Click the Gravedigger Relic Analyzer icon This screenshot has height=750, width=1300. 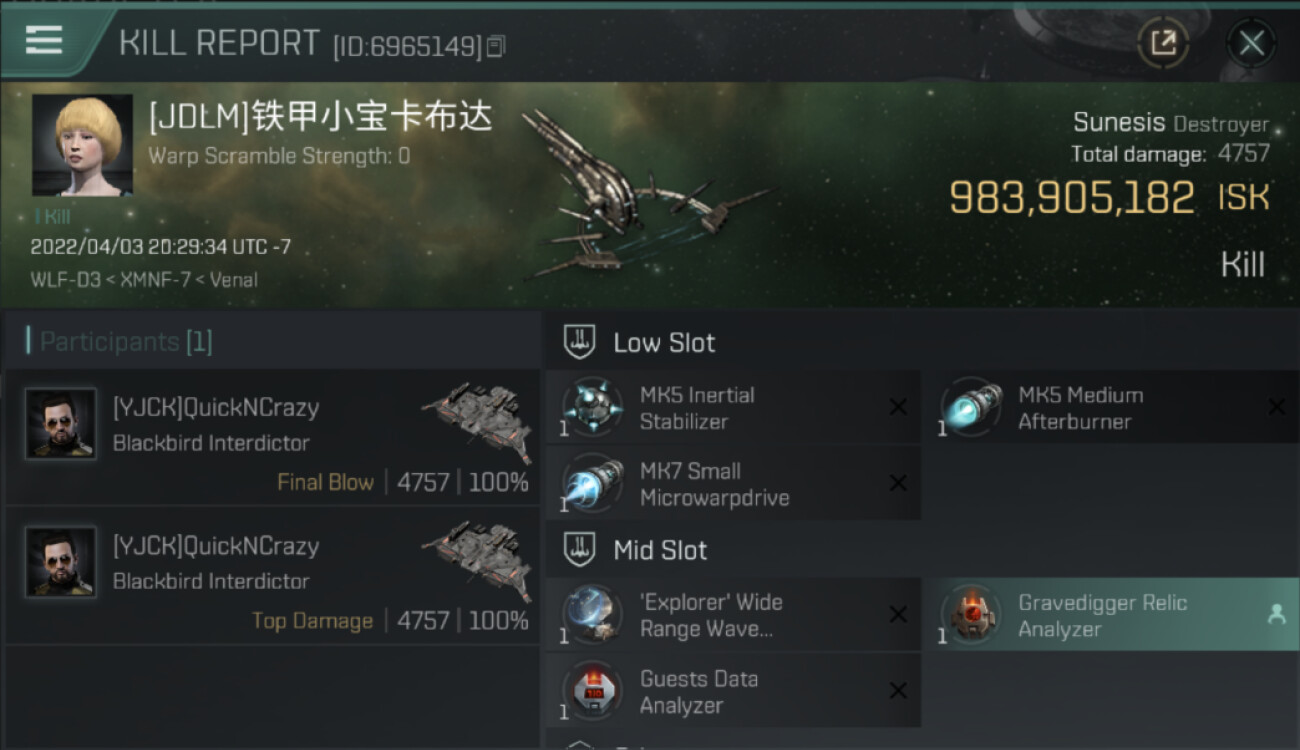click(971, 614)
